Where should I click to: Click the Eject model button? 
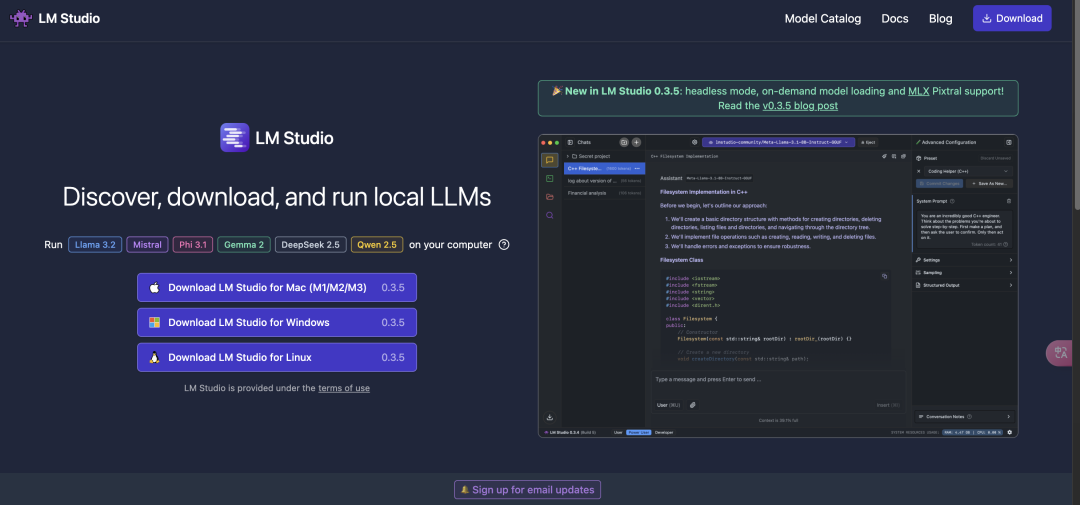(x=868, y=142)
